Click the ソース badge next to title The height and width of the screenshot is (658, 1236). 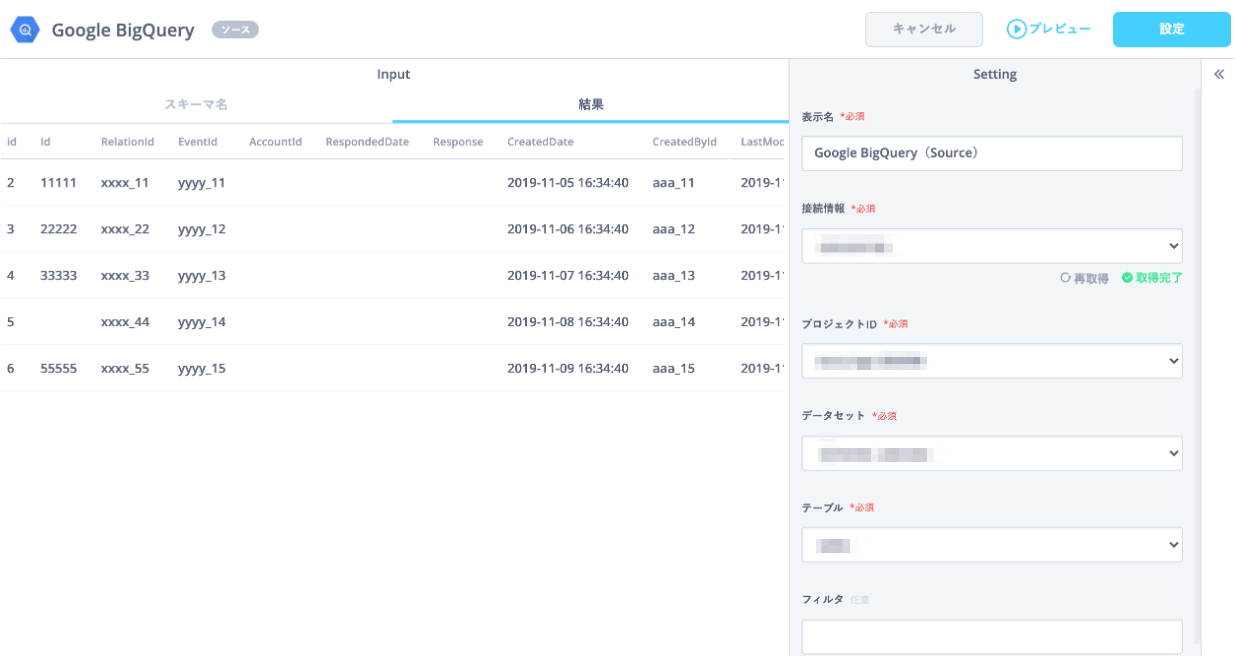click(235, 30)
